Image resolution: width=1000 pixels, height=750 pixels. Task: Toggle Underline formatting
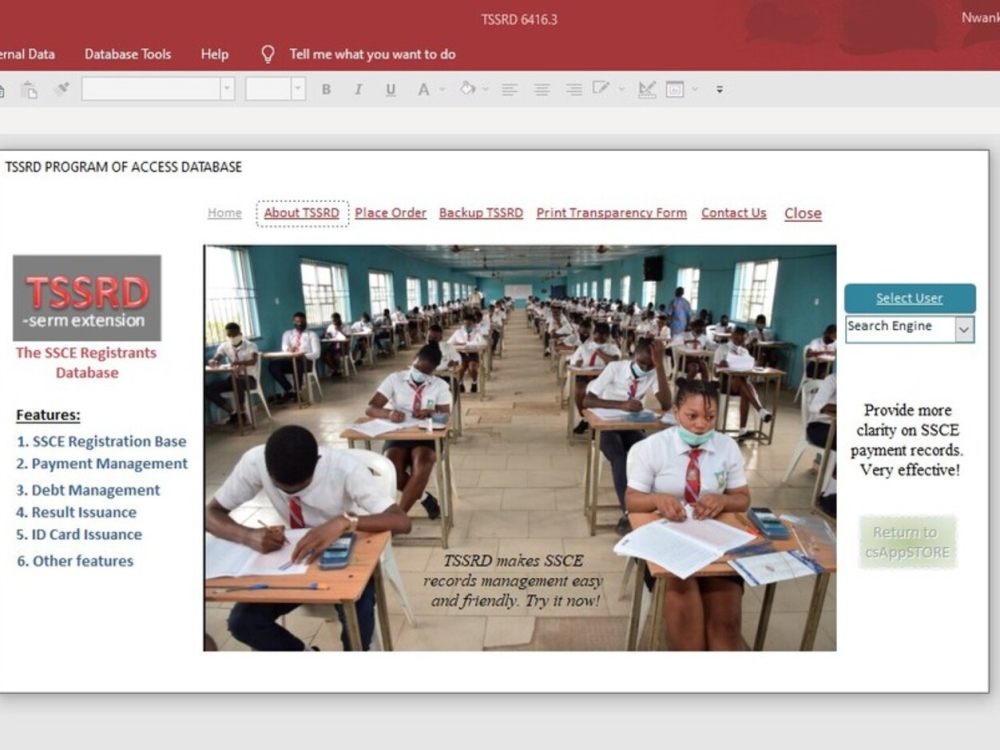click(x=391, y=90)
